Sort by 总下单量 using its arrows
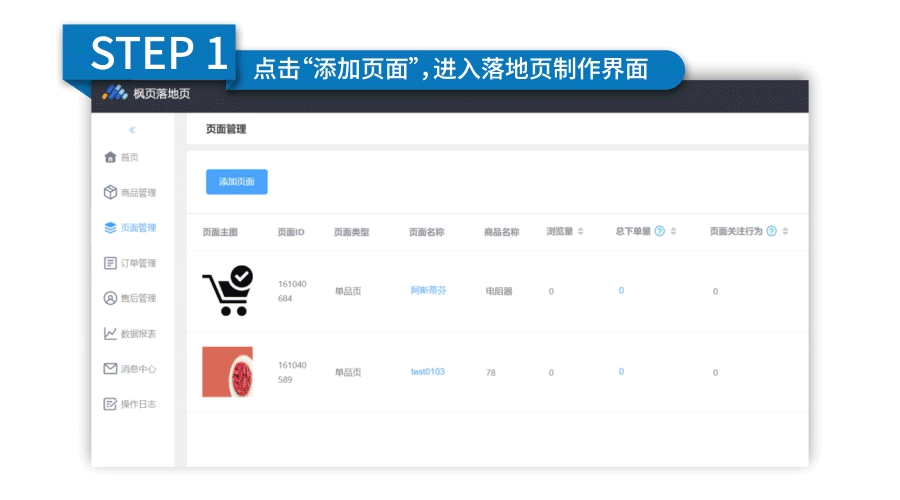Viewport: 900px width, 500px height. point(673,231)
